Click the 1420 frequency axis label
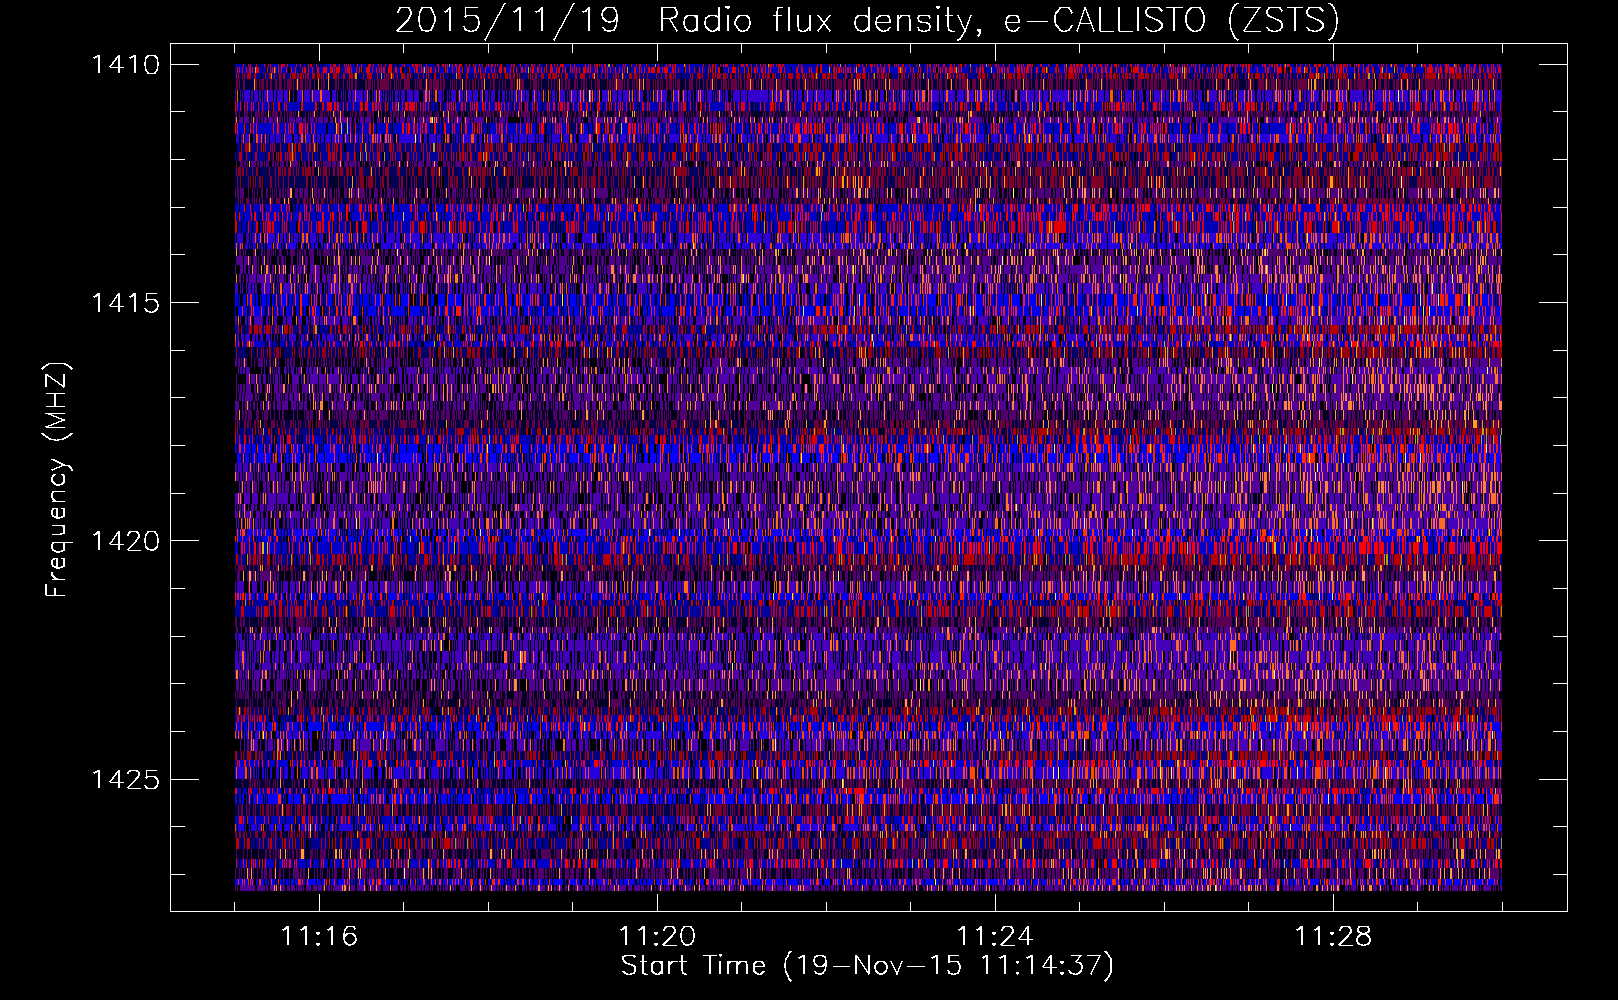The width and height of the screenshot is (1618, 1000). (x=125, y=541)
